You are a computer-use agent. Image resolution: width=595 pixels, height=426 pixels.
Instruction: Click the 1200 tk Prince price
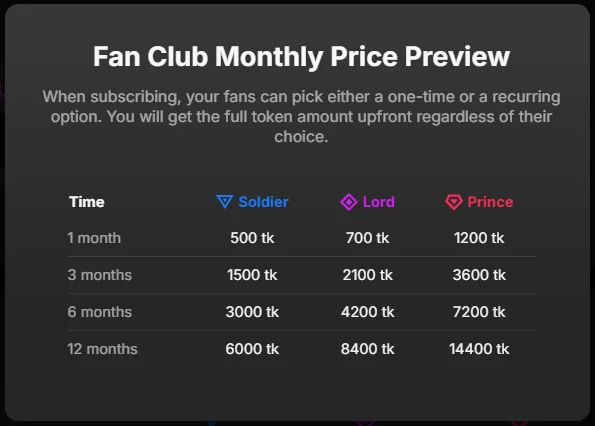coord(479,238)
